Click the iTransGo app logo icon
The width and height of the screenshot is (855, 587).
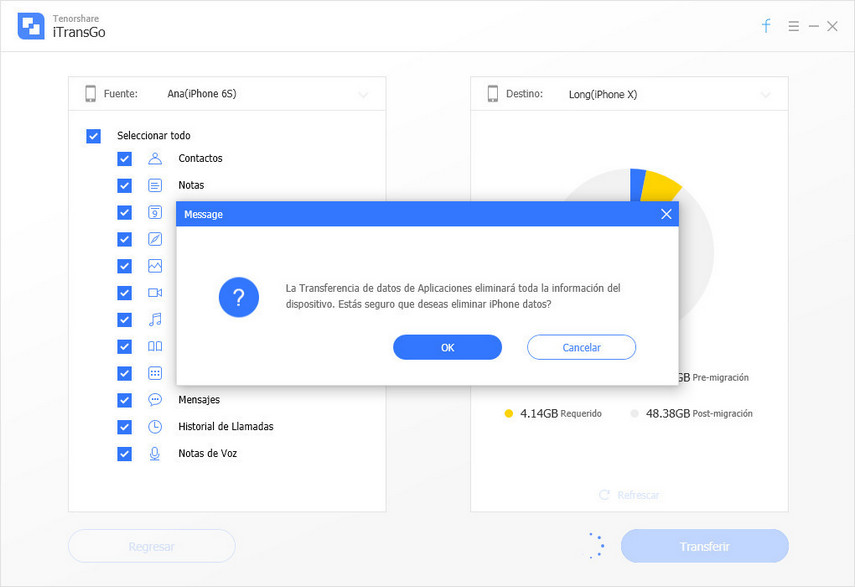[31, 26]
